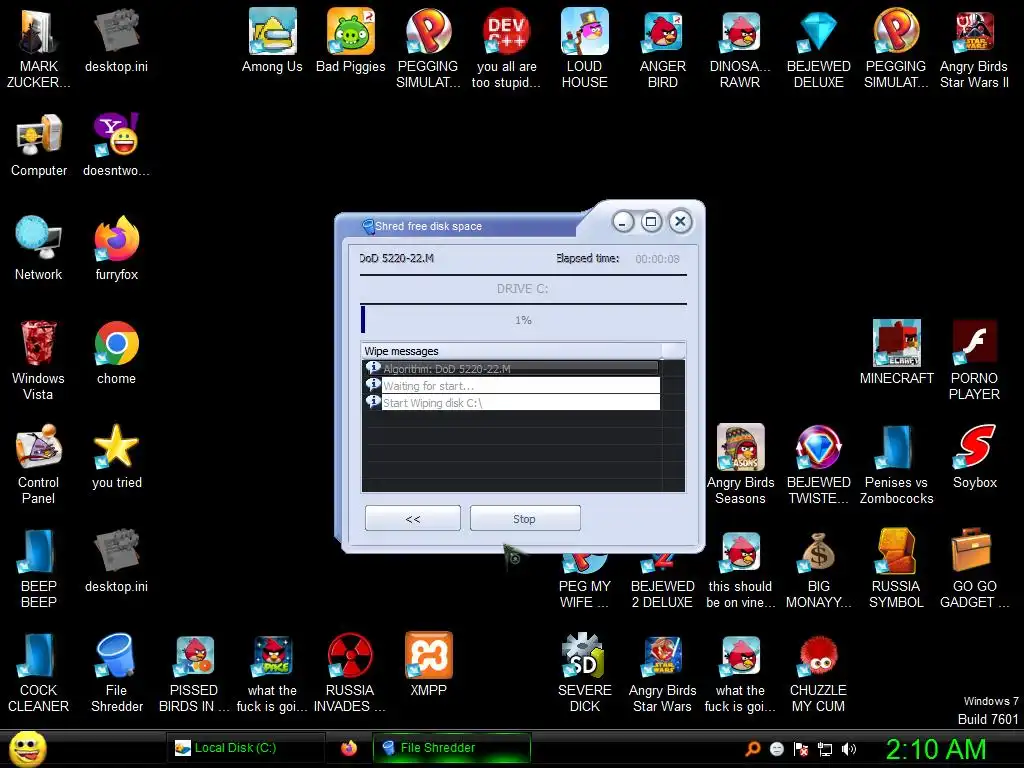The image size is (1024, 768).
Task: Select the Computer desktop icon
Action: tap(39, 145)
